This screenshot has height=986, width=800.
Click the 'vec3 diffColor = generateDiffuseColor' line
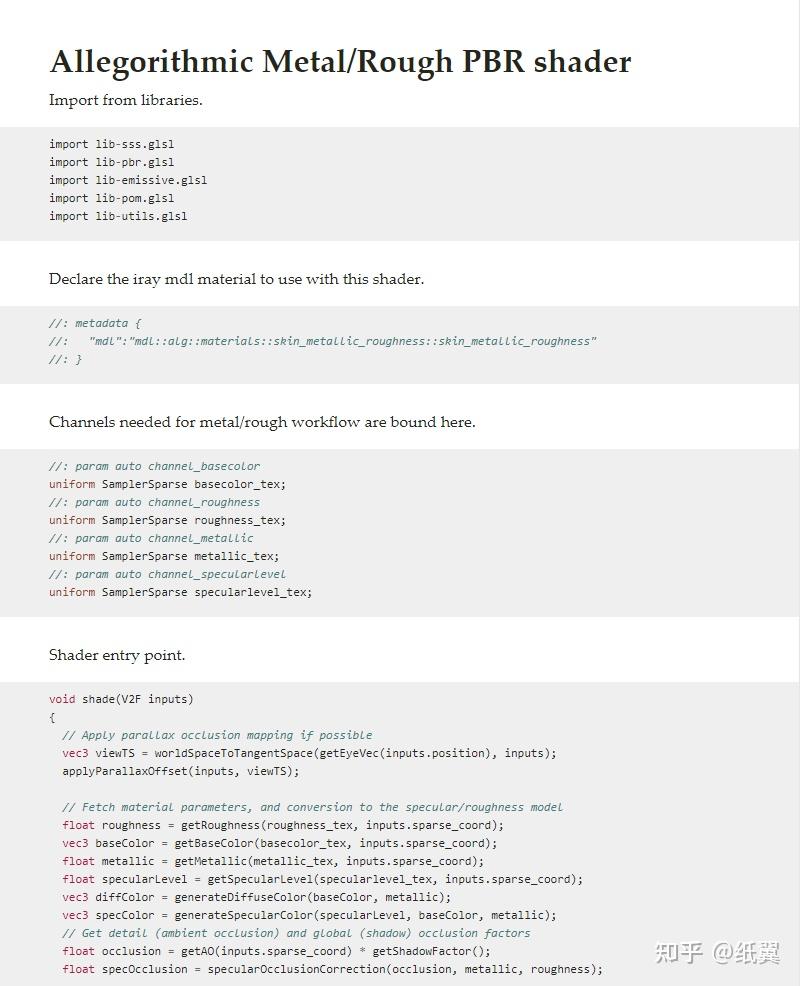click(x=256, y=897)
